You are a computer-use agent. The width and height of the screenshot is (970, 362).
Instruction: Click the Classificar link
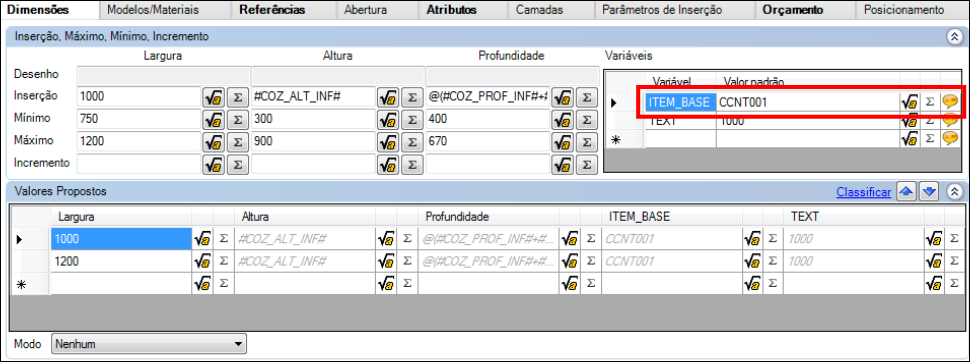point(864,192)
